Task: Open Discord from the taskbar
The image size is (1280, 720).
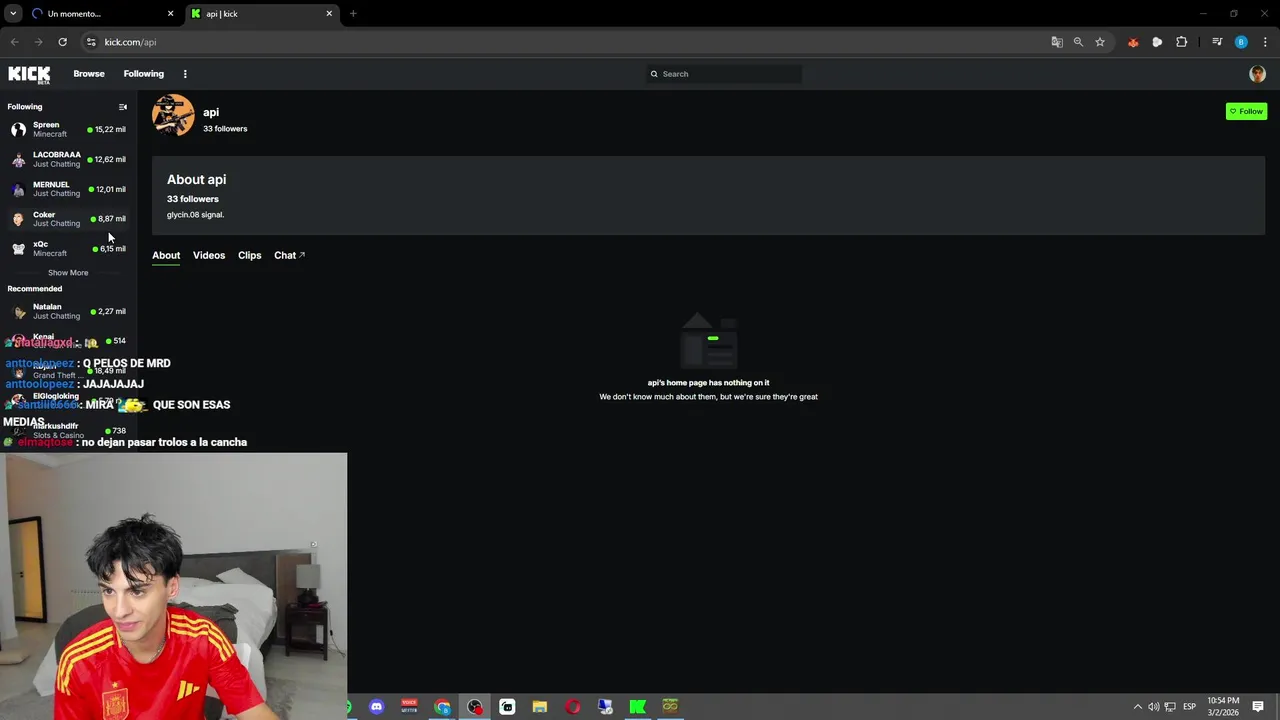Action: pyautogui.click(x=376, y=707)
